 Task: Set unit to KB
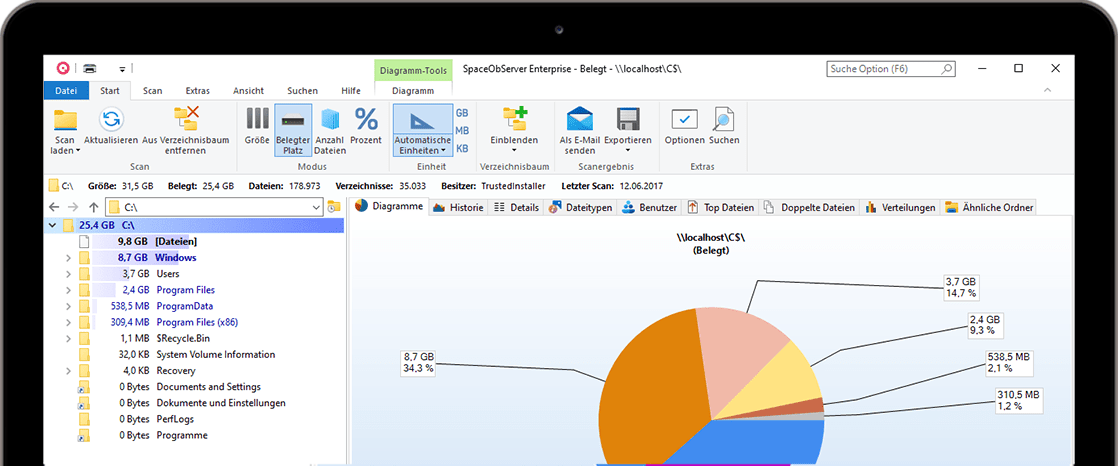[x=462, y=148]
